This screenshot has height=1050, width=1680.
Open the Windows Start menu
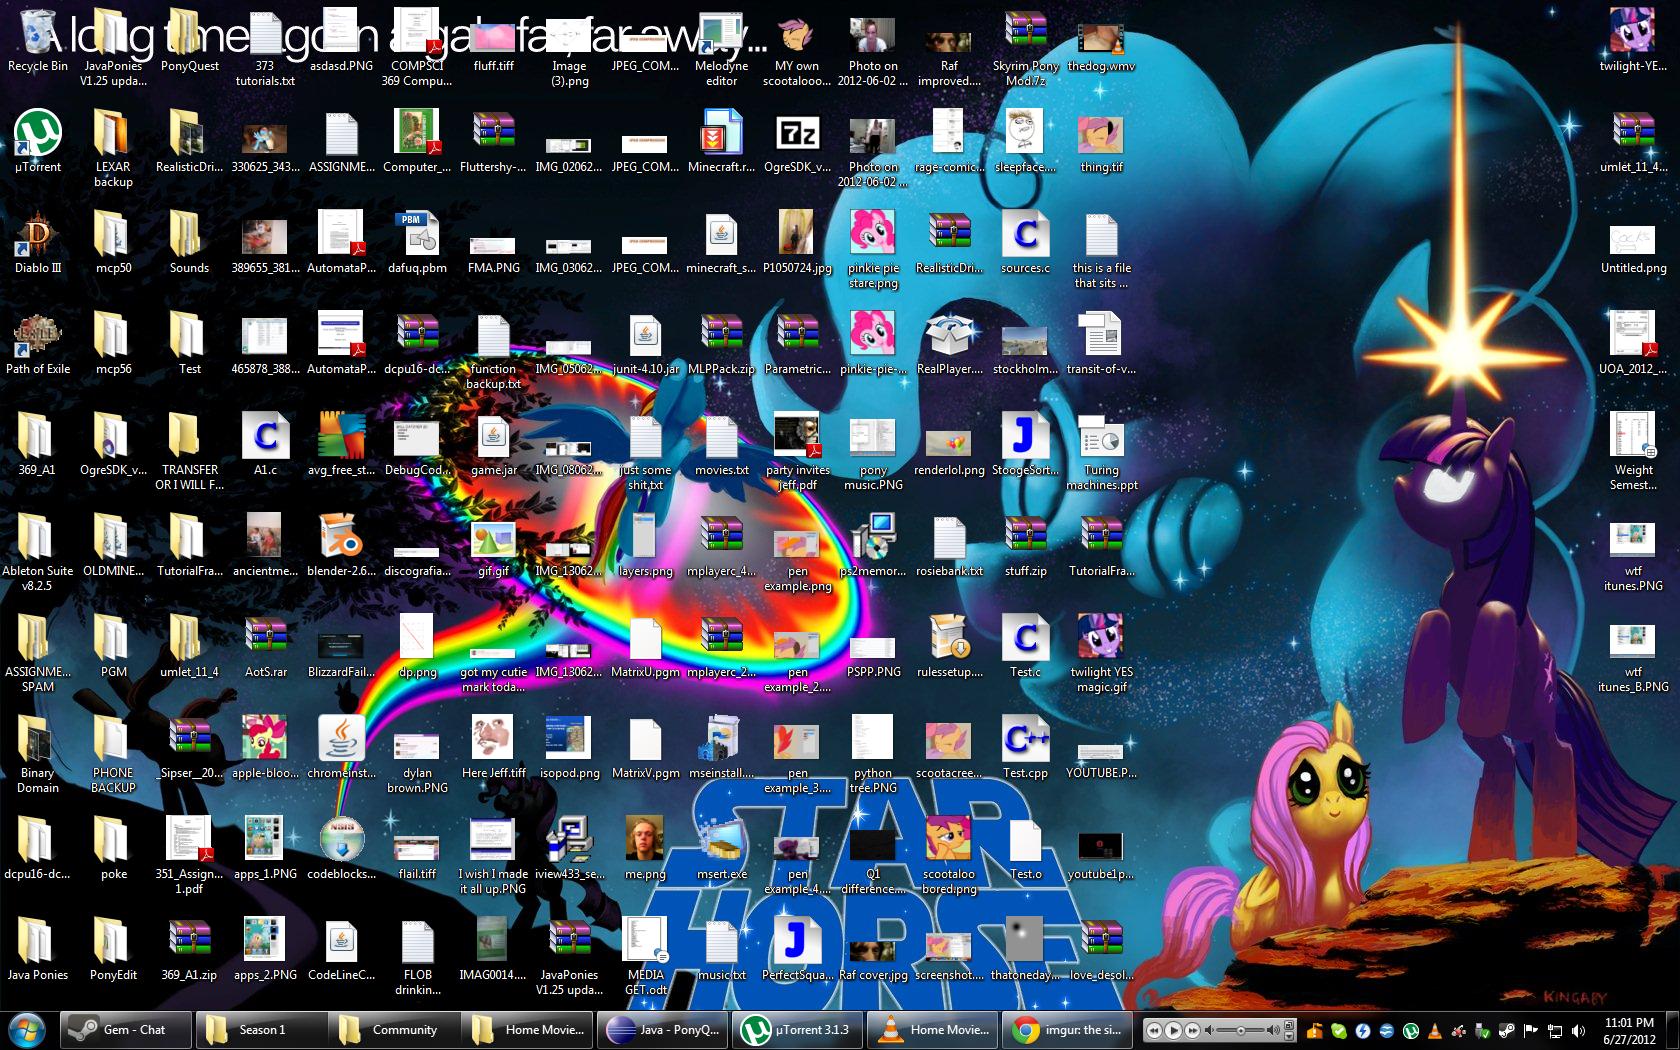[26, 1030]
